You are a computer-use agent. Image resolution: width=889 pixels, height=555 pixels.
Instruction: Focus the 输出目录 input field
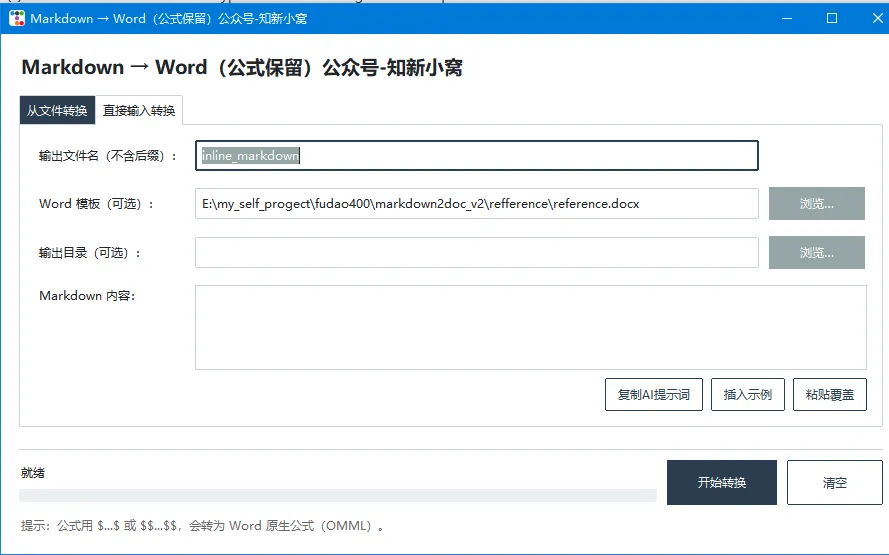477,252
